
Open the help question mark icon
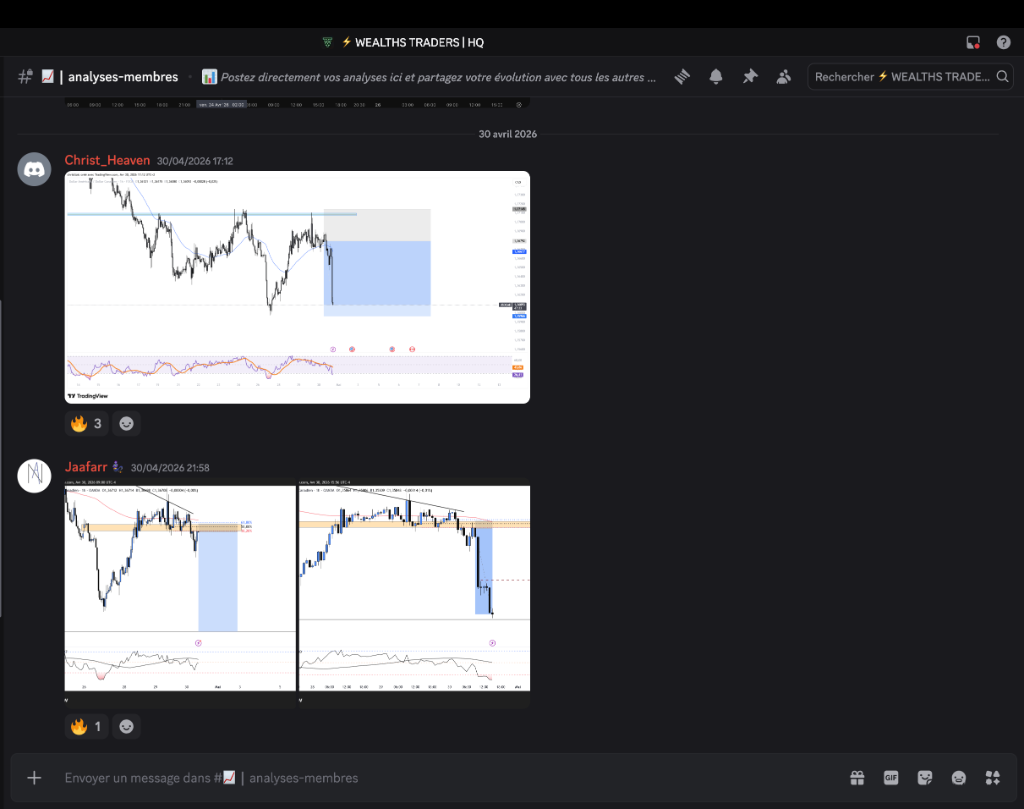click(1004, 42)
